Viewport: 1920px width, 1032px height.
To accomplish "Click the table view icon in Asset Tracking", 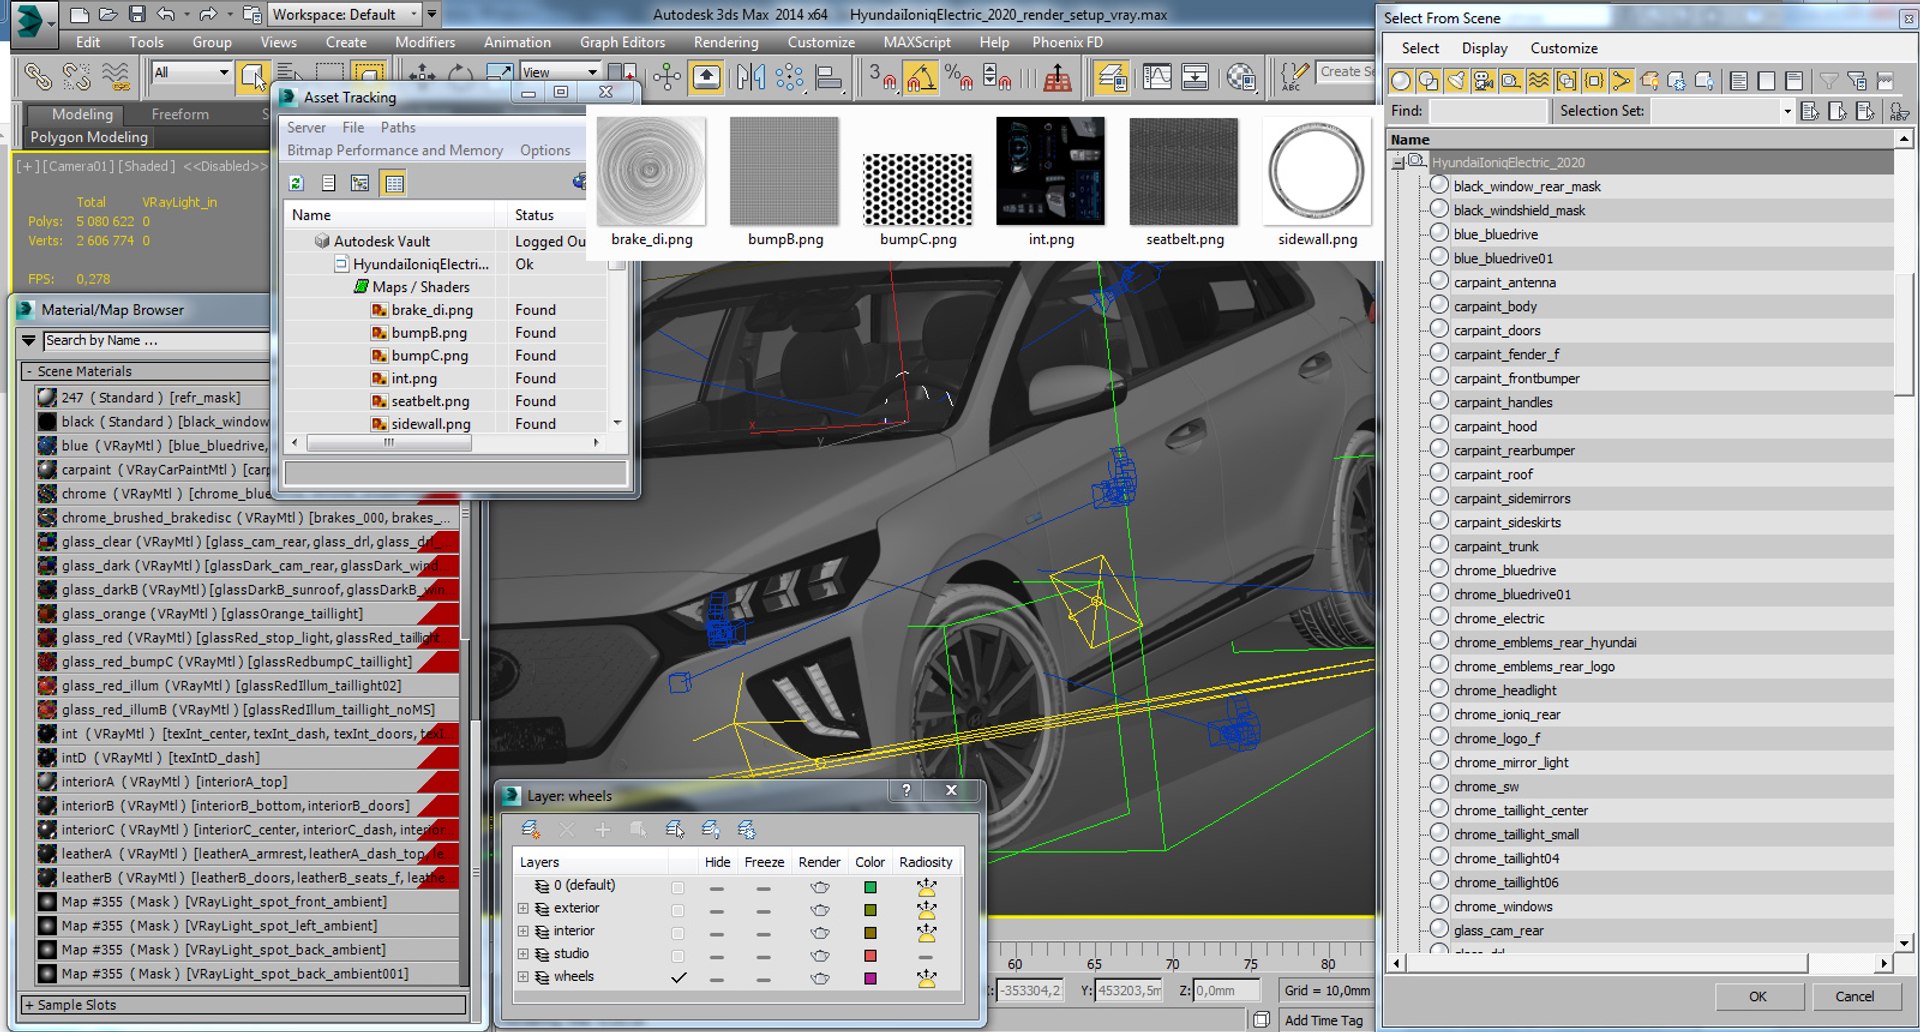I will point(394,183).
